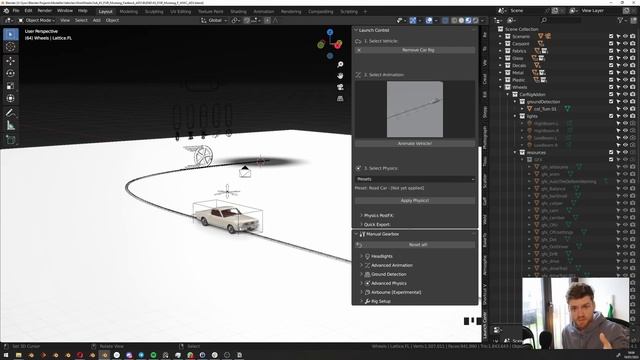Viewport: 640px width, 360px height.
Task: Select the 3D Cursor tool
Action: [11, 47]
